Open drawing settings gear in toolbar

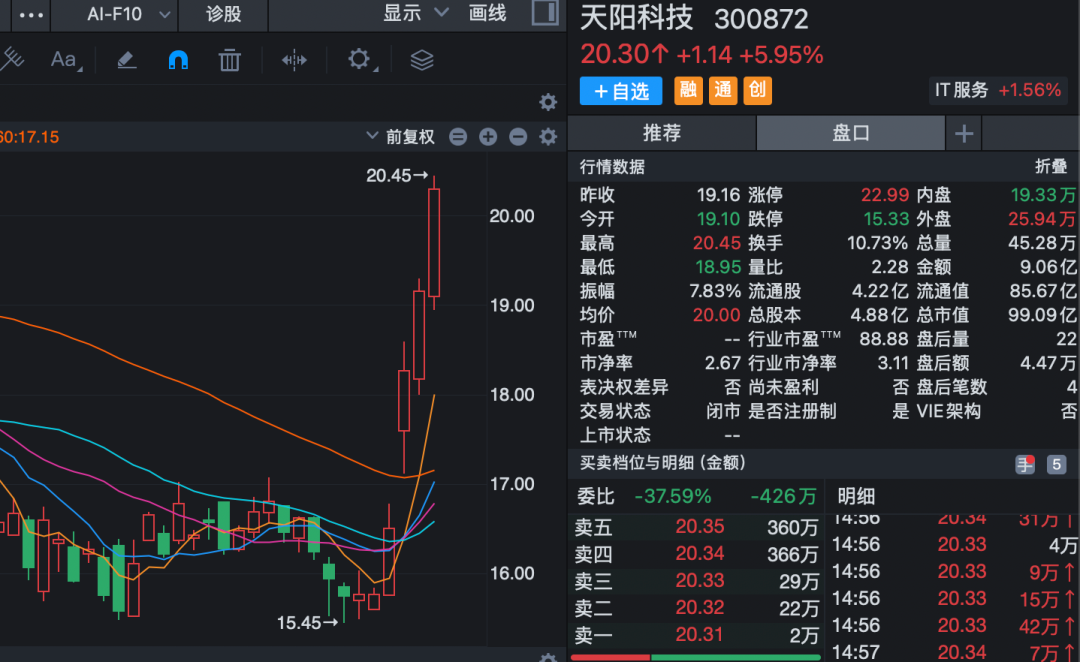[360, 60]
